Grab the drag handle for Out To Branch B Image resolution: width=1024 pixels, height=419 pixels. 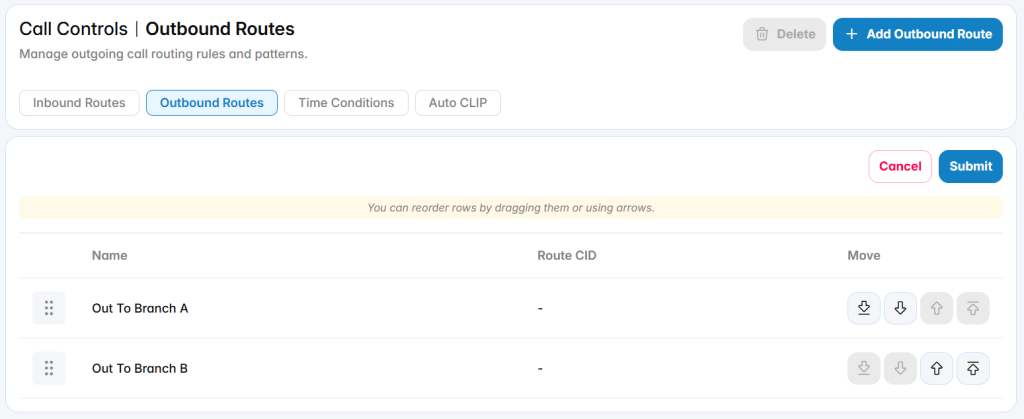[x=49, y=368]
